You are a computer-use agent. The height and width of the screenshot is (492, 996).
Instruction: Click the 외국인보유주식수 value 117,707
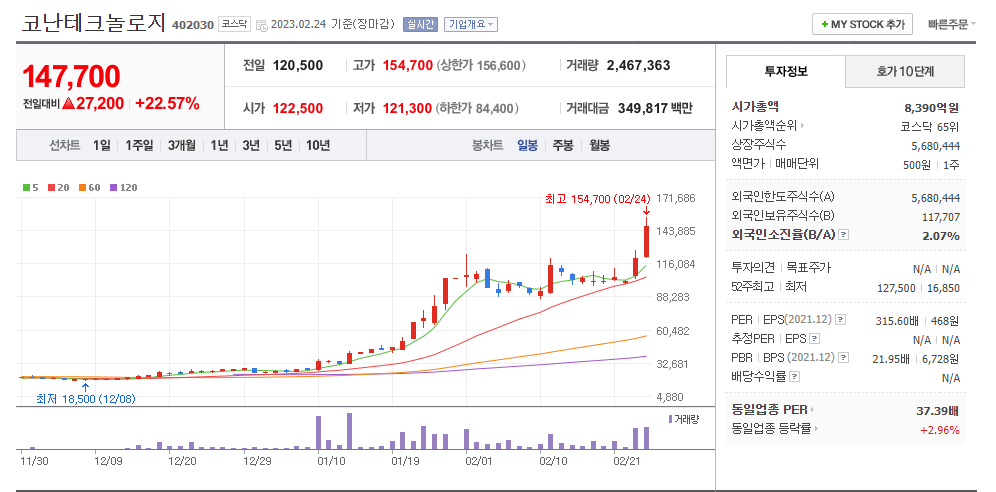point(941,217)
